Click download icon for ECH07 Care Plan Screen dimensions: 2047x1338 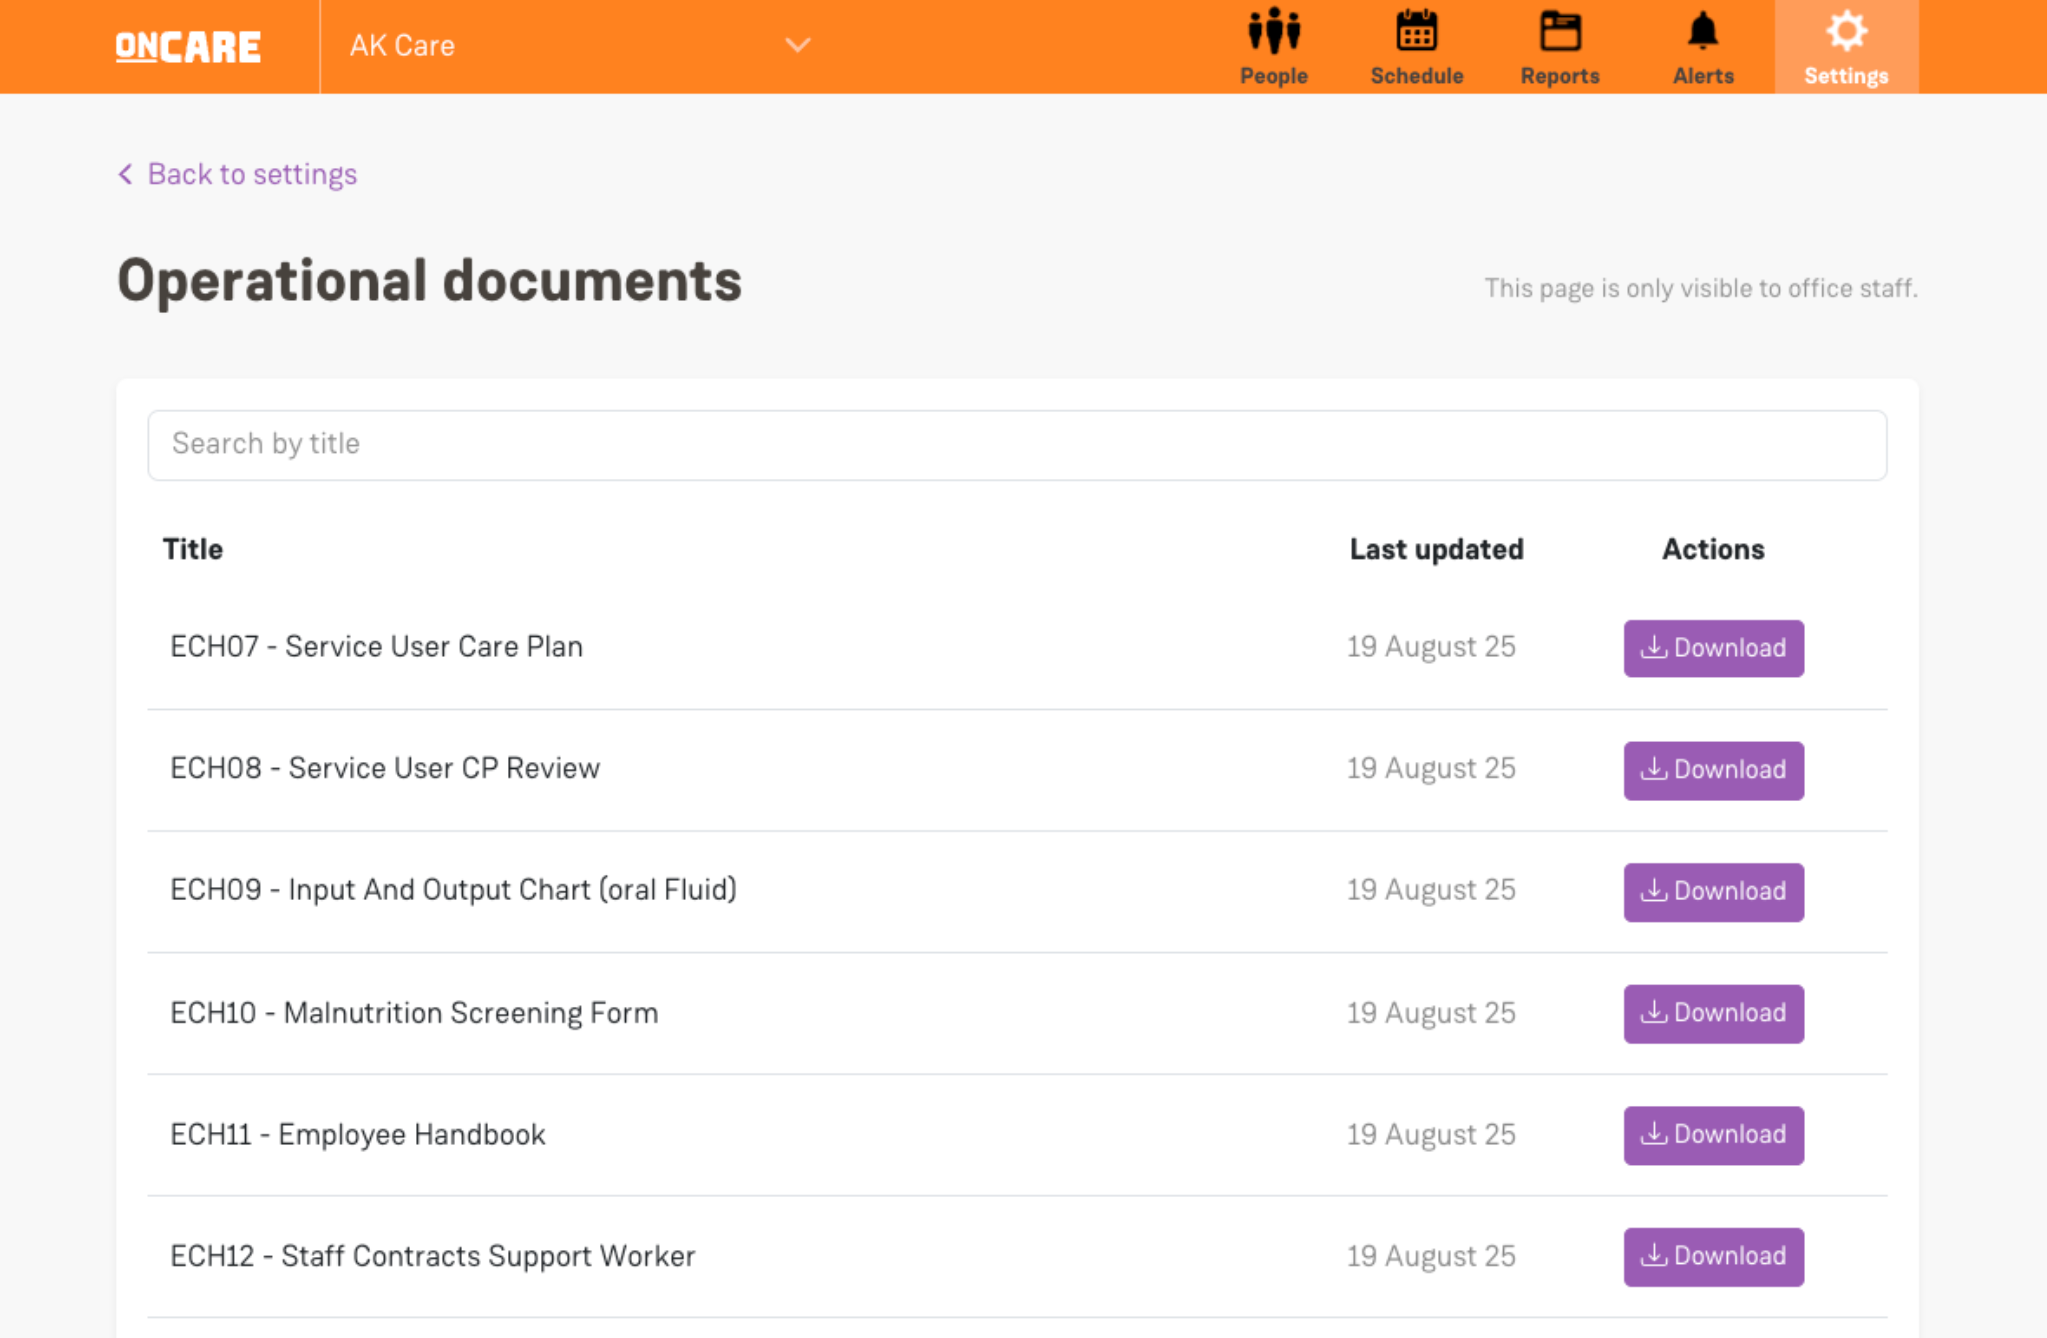pos(1654,647)
